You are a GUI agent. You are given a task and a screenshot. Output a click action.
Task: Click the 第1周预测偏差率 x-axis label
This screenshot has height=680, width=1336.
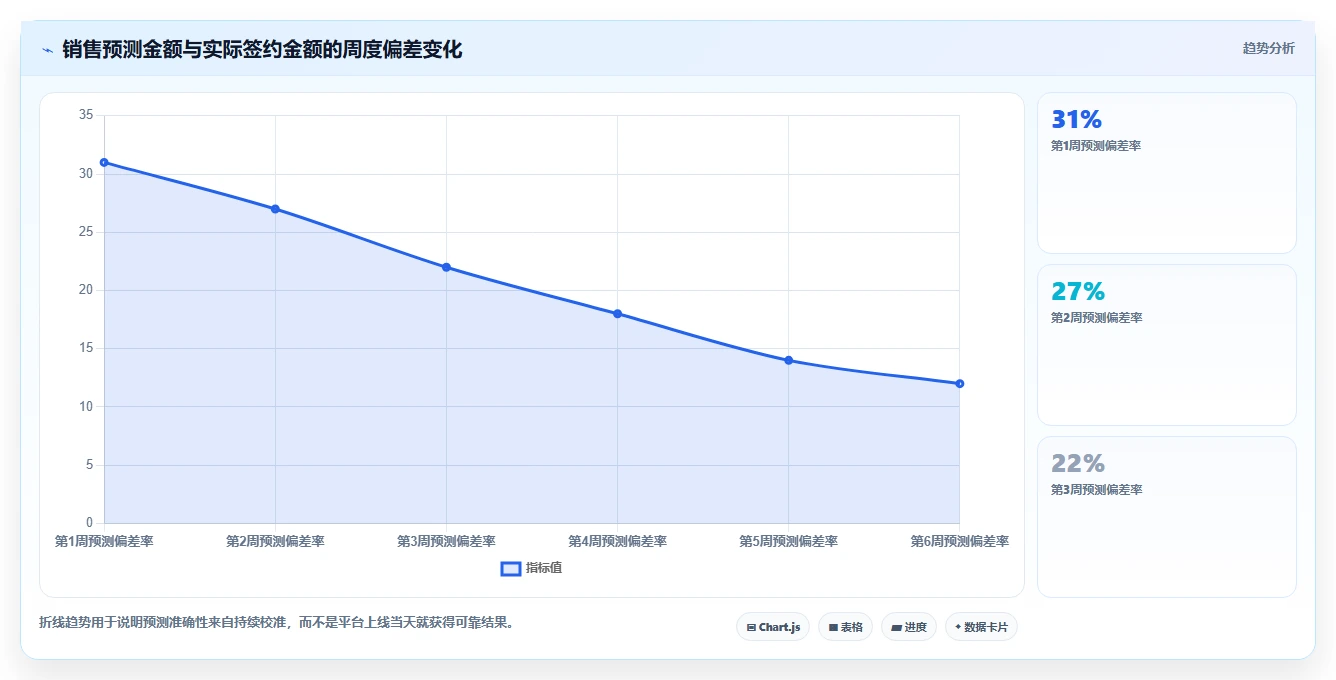click(x=104, y=541)
